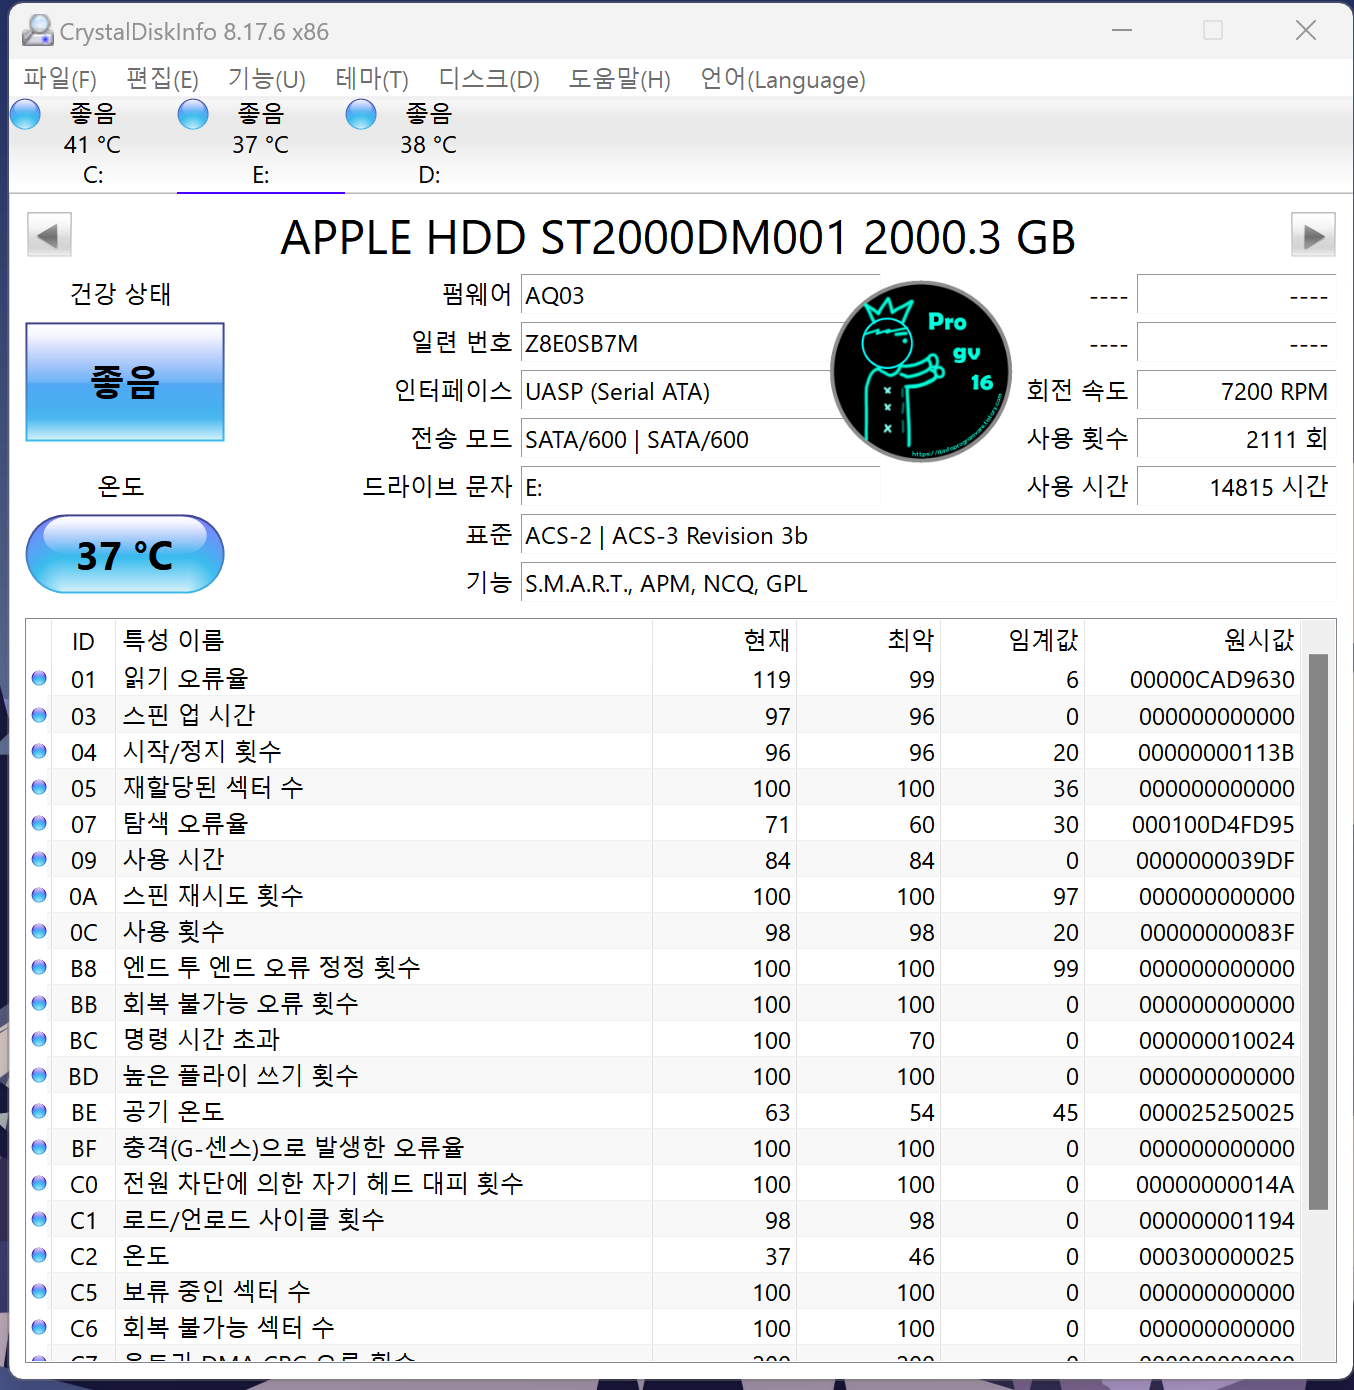This screenshot has height=1390, width=1354.
Task: Open the 테마(T) menu
Action: click(372, 79)
